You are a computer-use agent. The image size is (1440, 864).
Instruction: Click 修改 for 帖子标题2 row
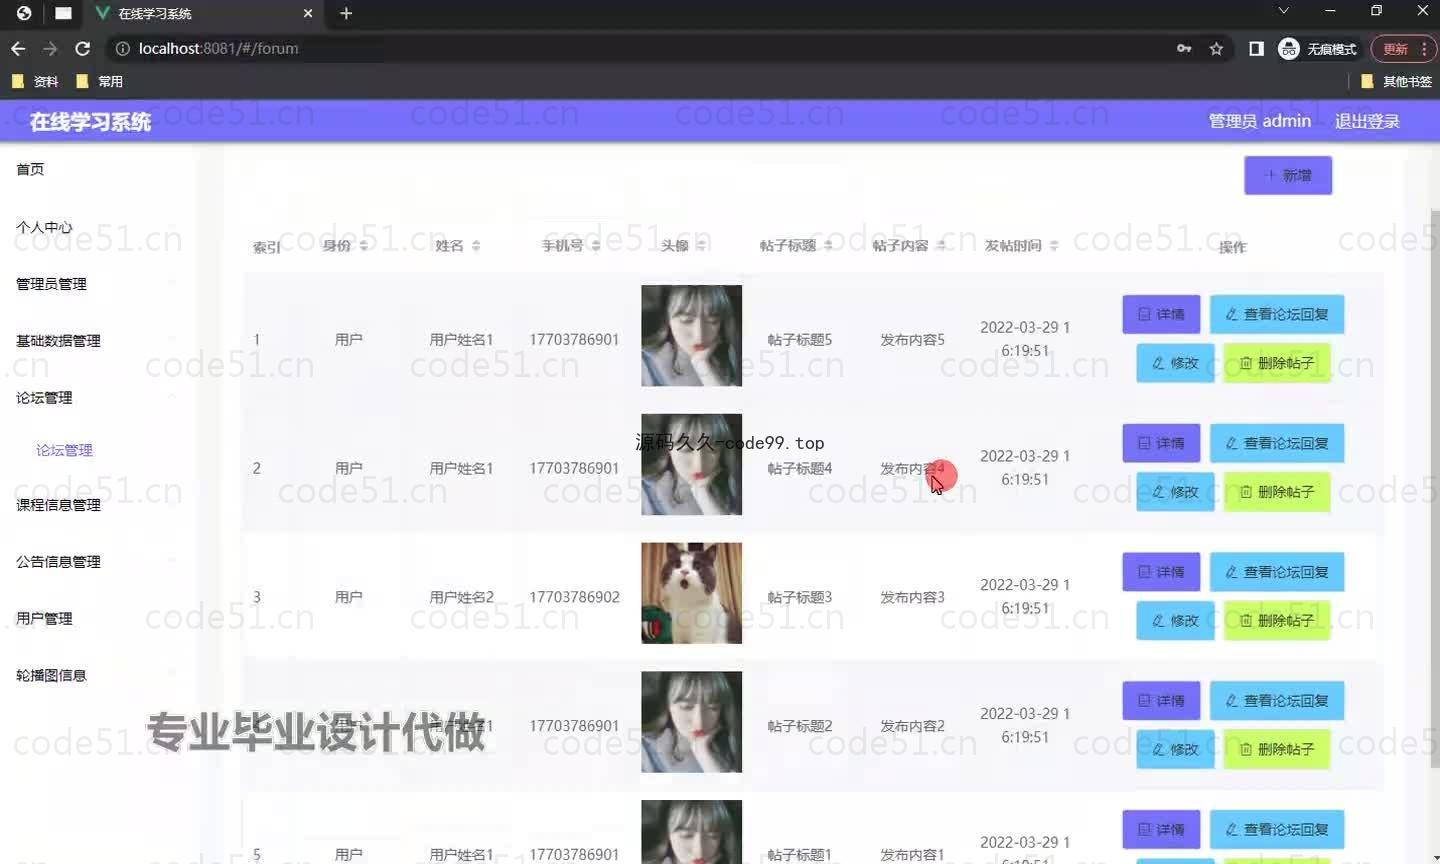(x=1175, y=749)
